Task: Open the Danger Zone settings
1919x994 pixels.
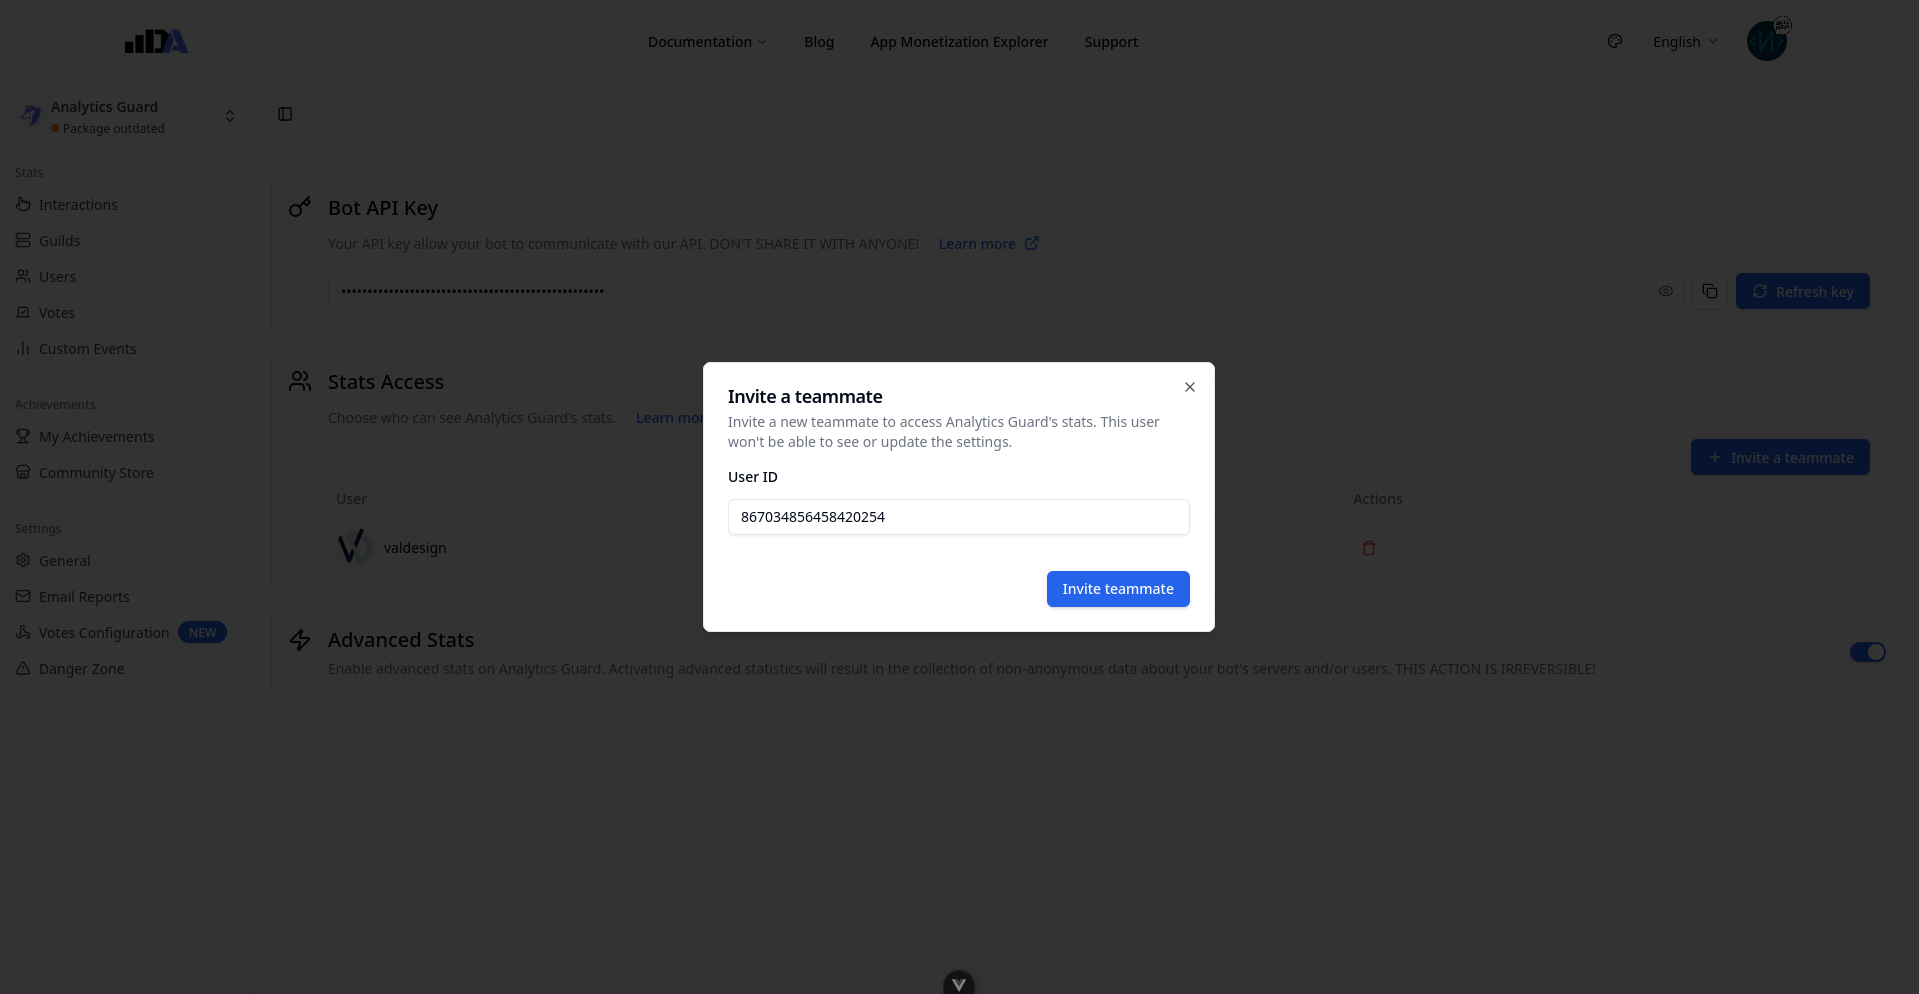Action: pos(81,669)
